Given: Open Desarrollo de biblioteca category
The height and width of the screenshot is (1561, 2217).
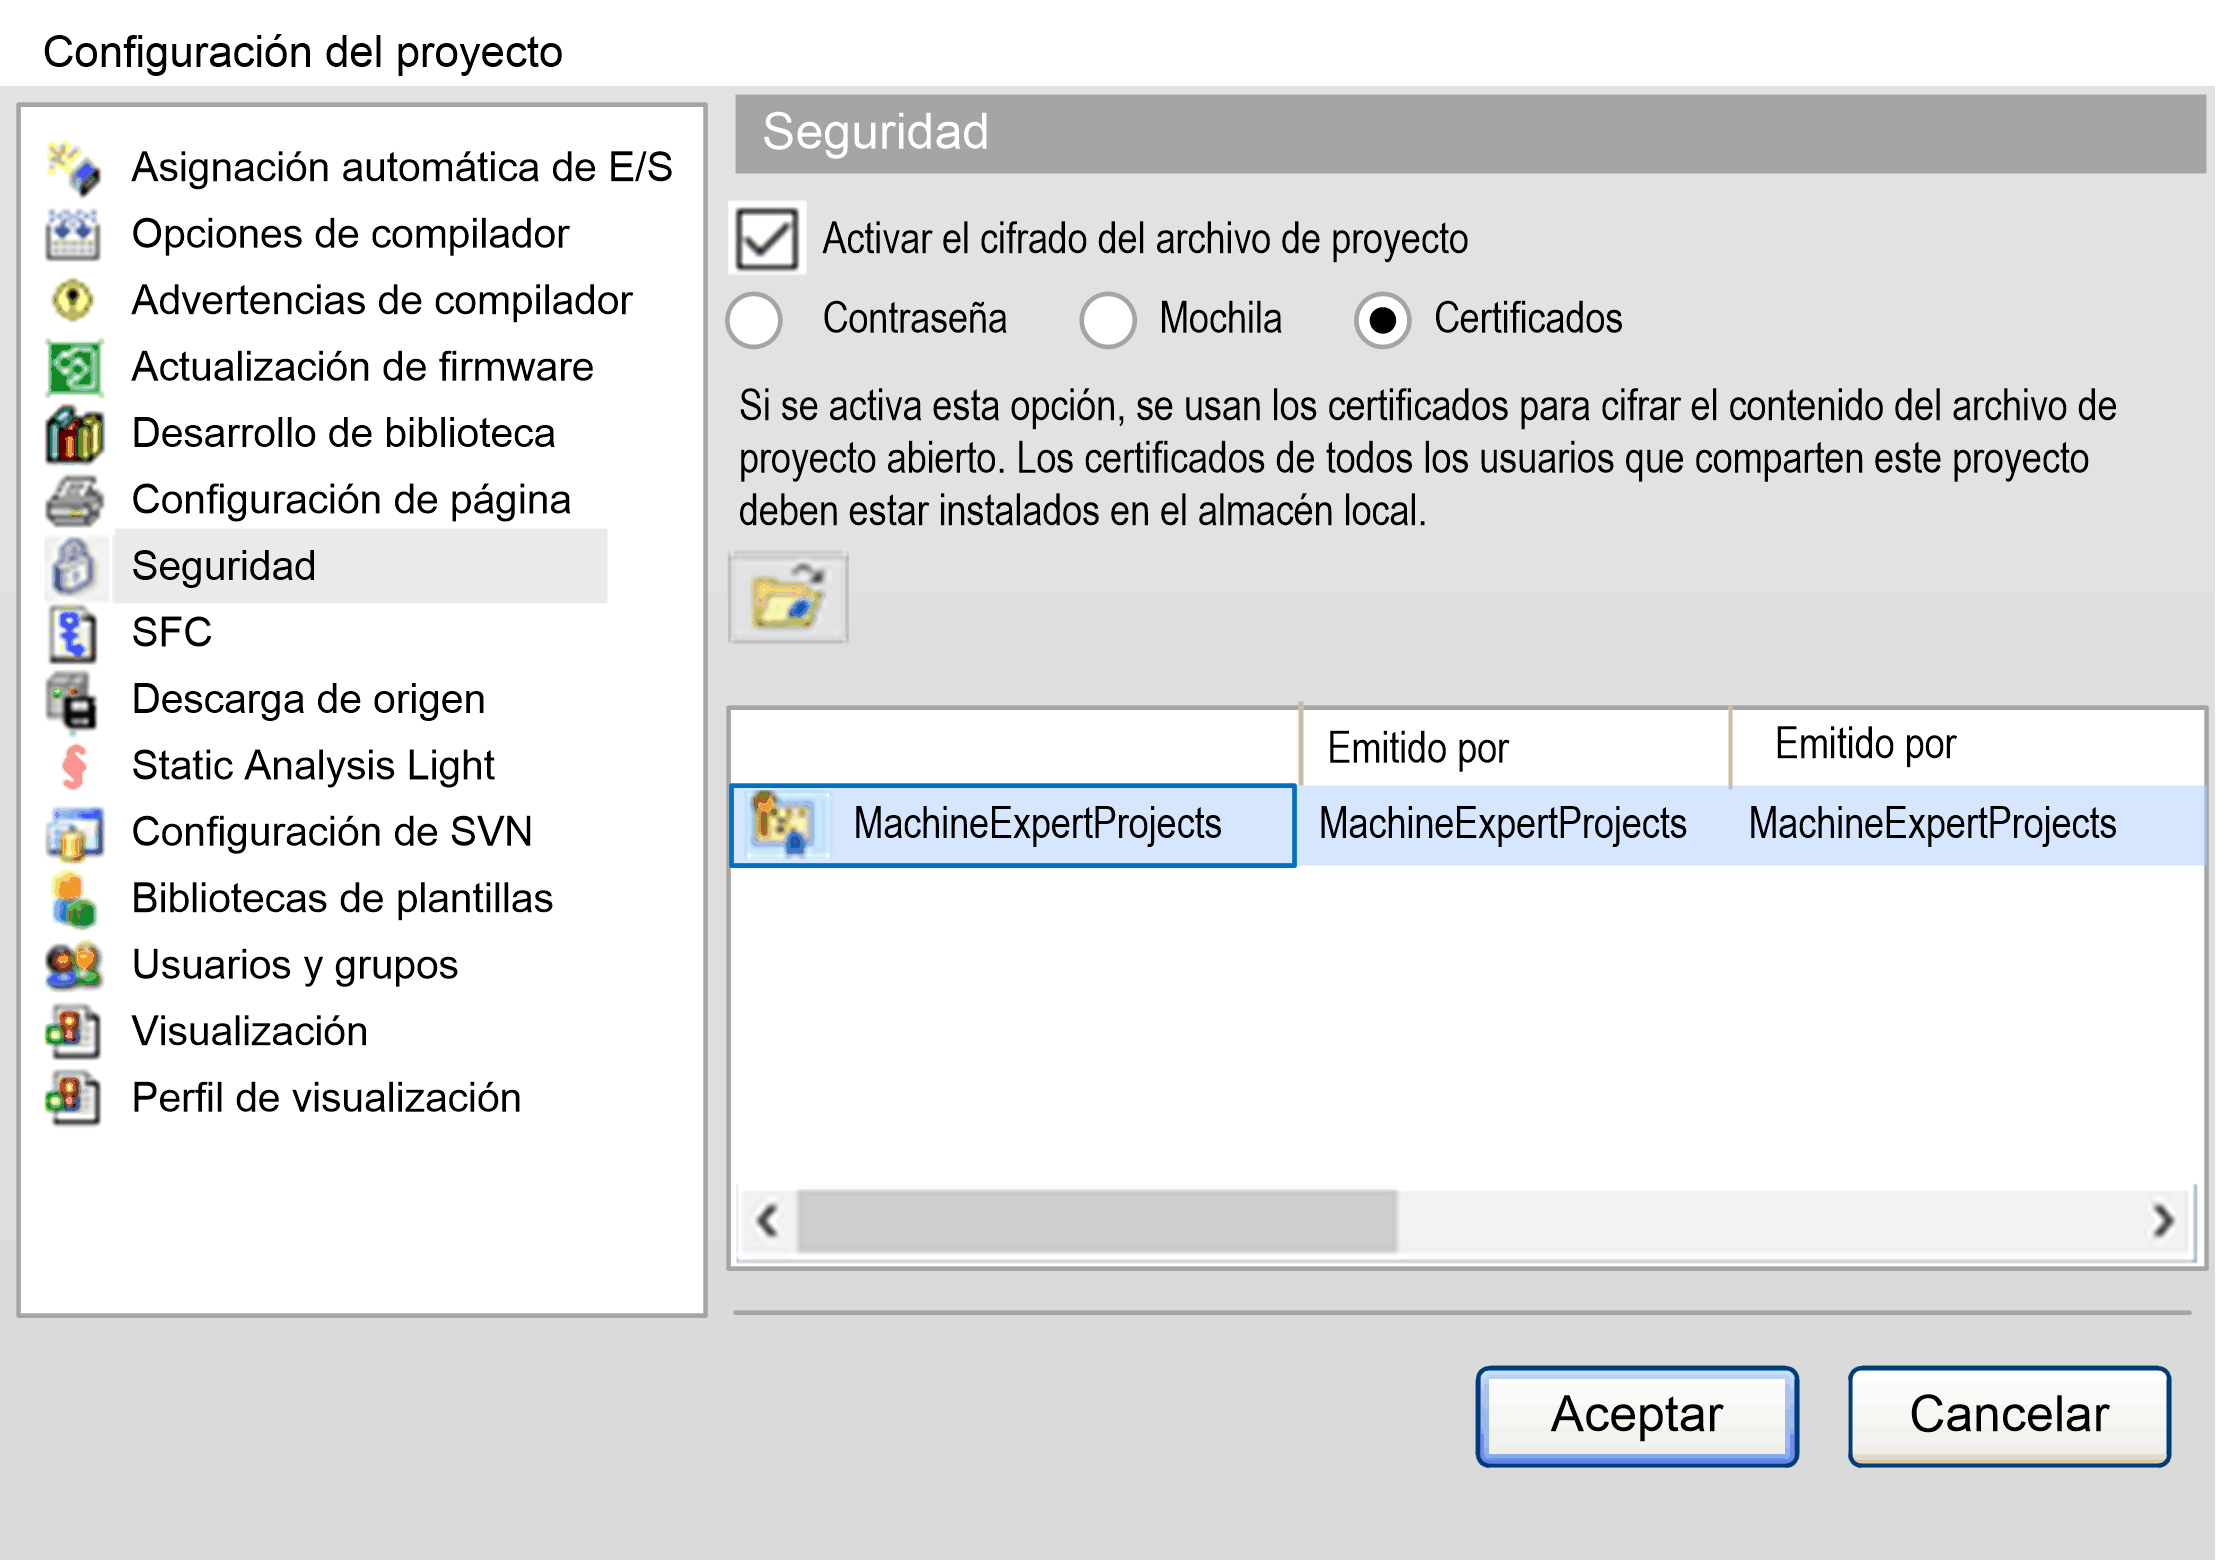Looking at the screenshot, I should (x=343, y=434).
